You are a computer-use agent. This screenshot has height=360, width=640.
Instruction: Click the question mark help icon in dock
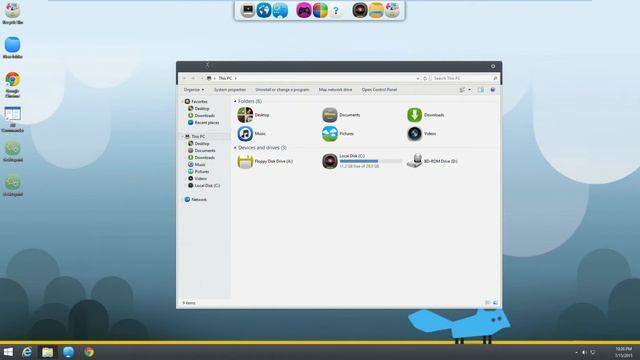click(x=336, y=11)
